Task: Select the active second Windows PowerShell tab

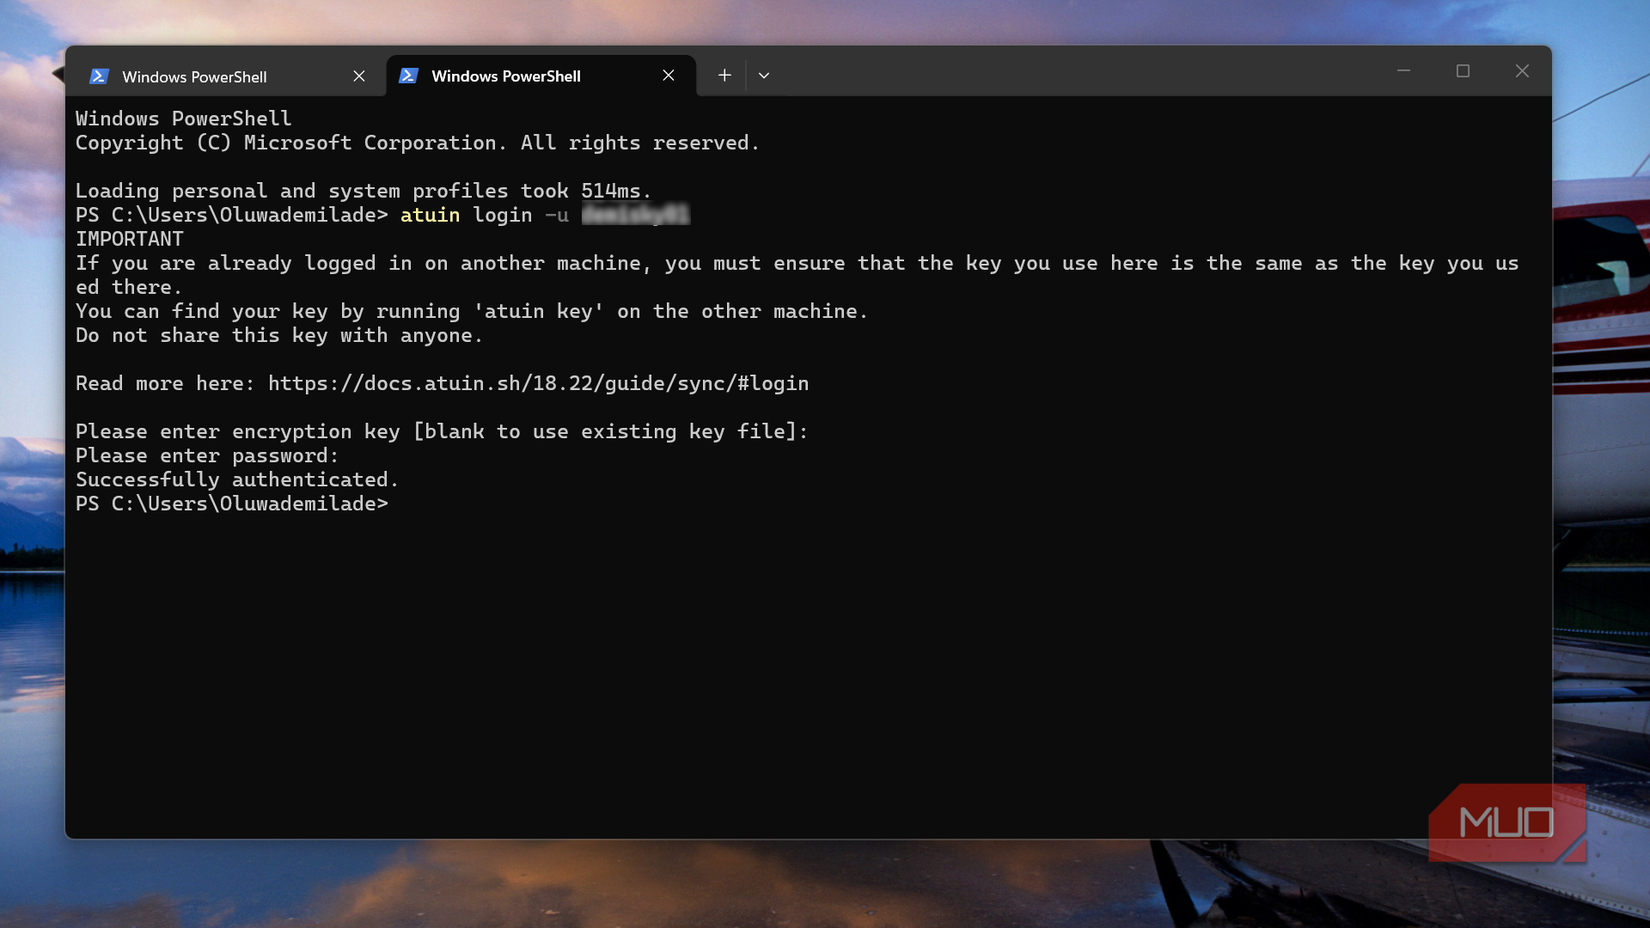Action: pos(540,76)
